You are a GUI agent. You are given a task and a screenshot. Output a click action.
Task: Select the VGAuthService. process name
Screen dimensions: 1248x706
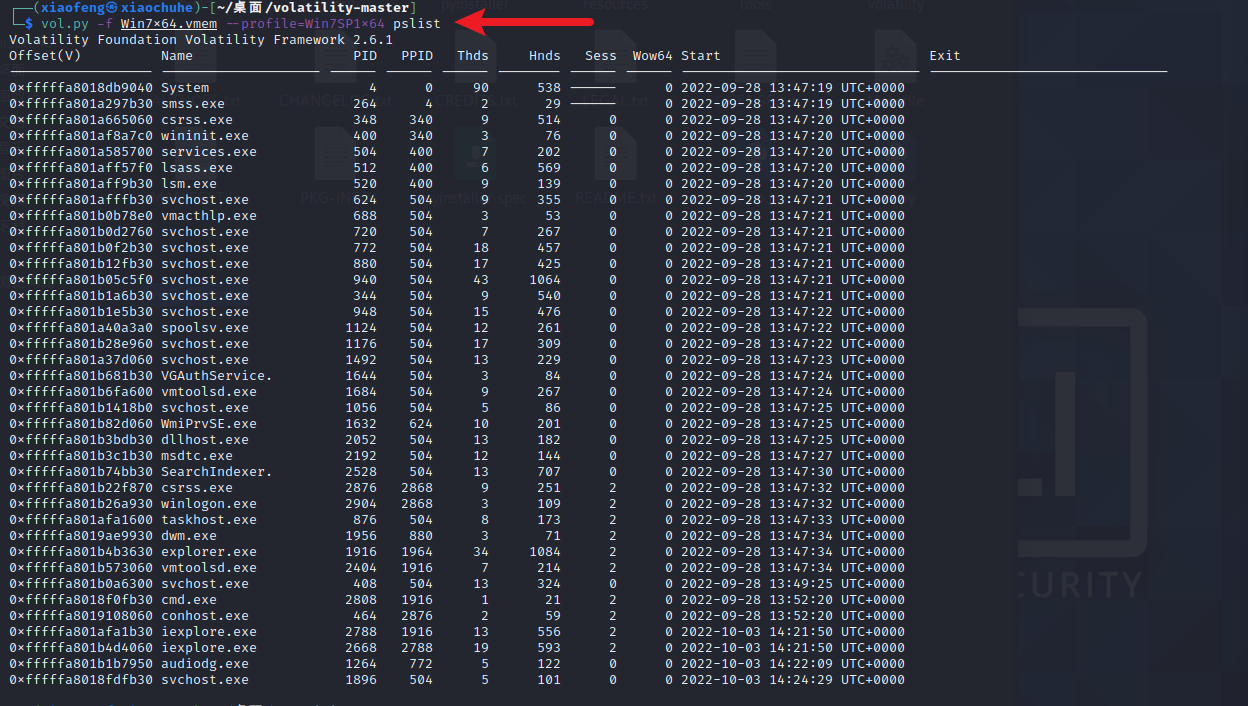tap(217, 375)
